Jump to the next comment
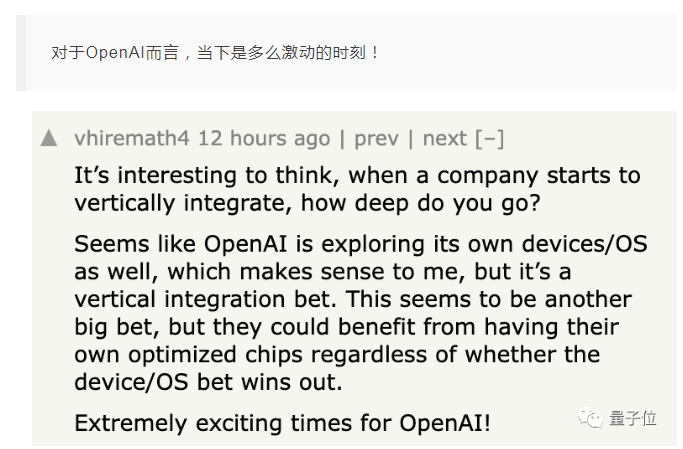This screenshot has width=683, height=449. [445, 138]
